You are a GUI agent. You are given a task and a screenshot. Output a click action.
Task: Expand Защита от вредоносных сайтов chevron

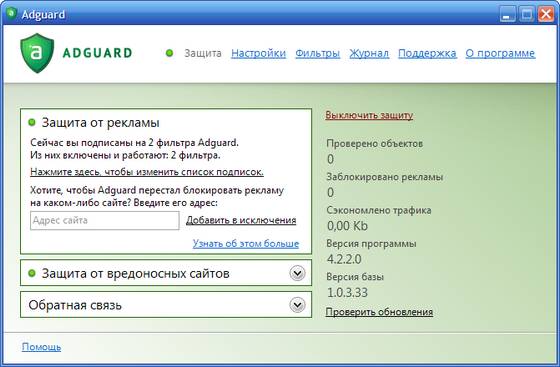pos(297,273)
